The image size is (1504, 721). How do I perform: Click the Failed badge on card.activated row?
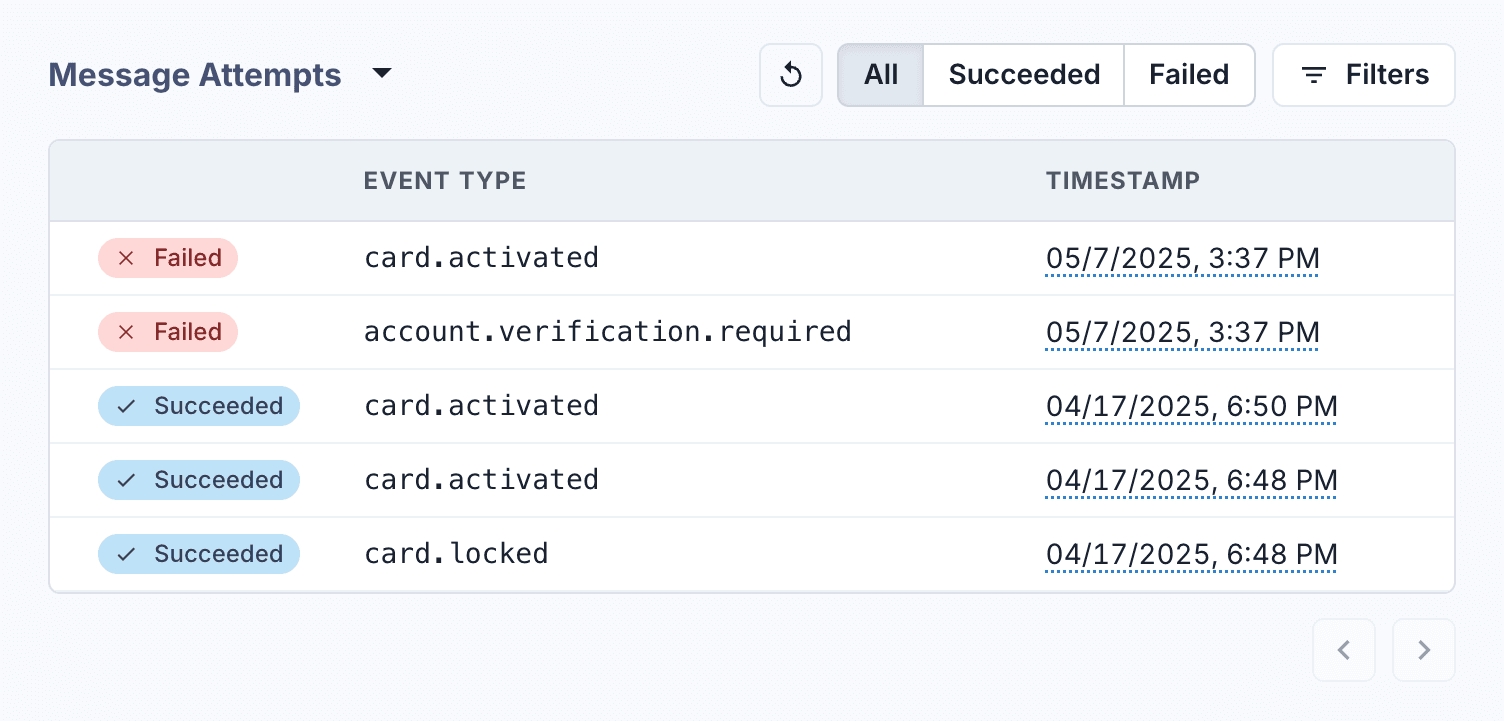pyautogui.click(x=168, y=258)
